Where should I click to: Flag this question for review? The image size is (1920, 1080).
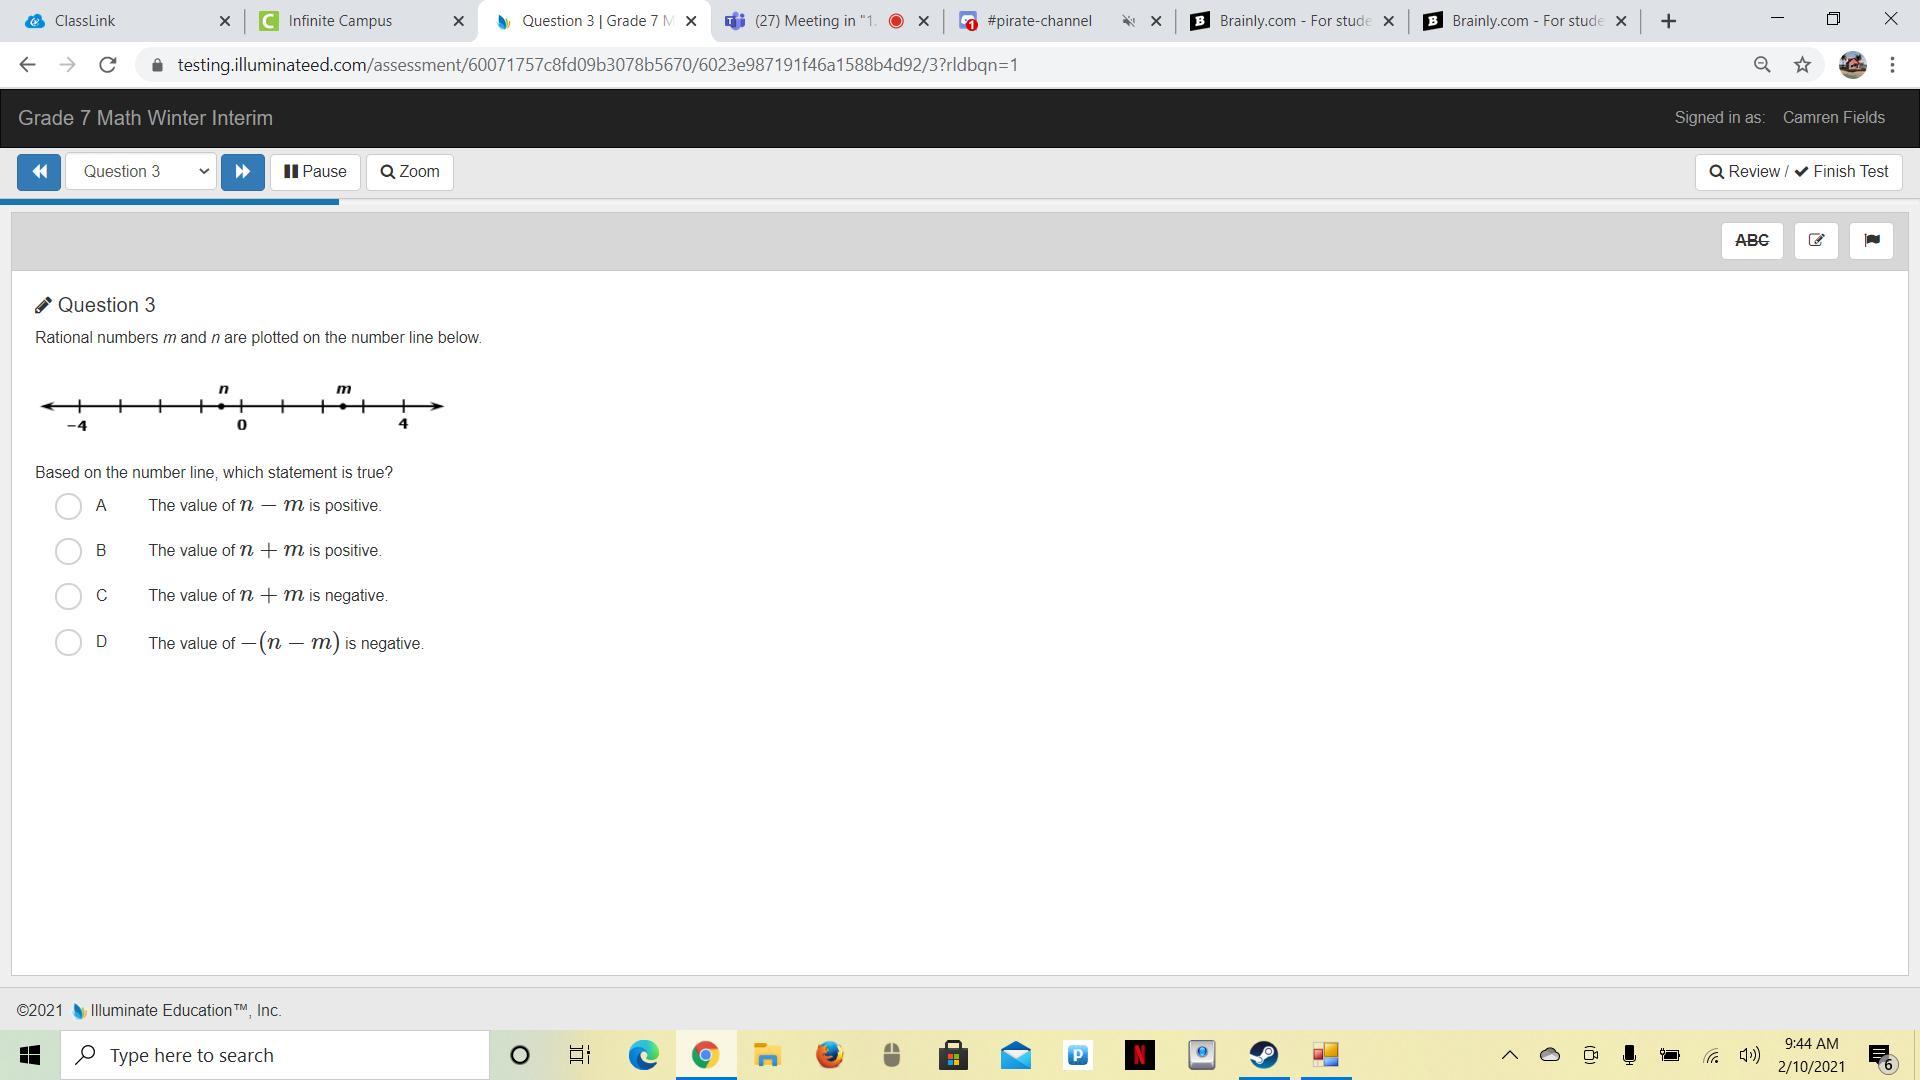pyautogui.click(x=1871, y=241)
